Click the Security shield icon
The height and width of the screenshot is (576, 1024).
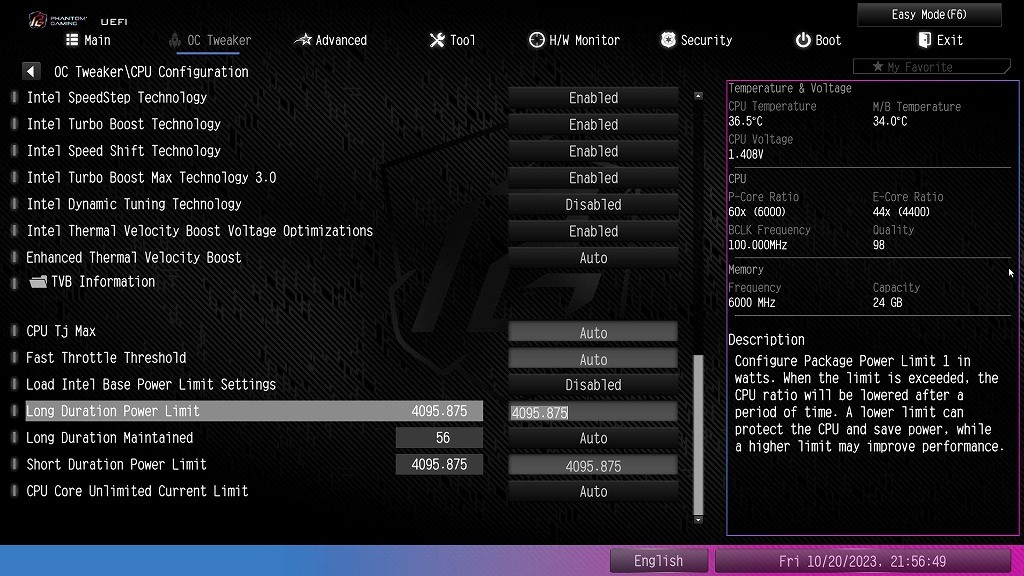tap(667, 40)
